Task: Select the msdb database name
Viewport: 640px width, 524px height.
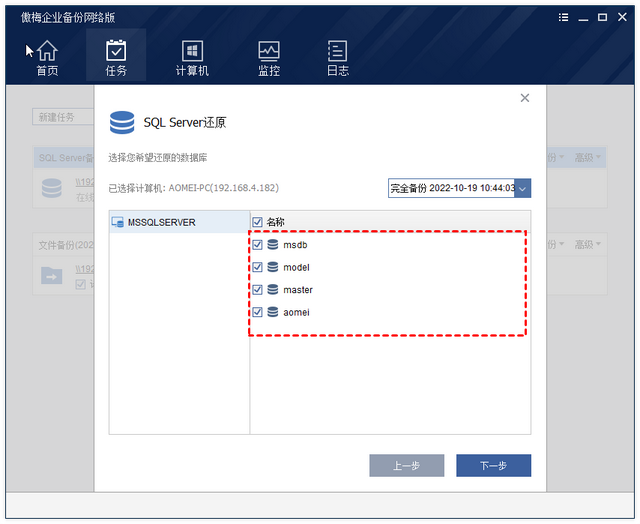Action: 295,245
